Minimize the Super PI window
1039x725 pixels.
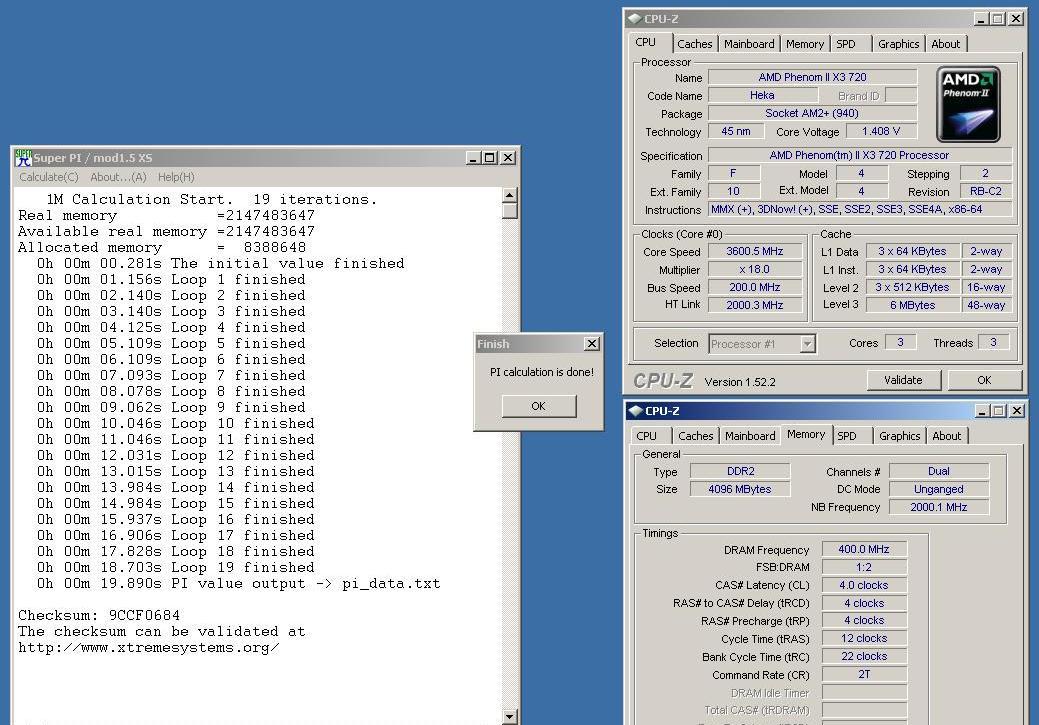[472, 158]
